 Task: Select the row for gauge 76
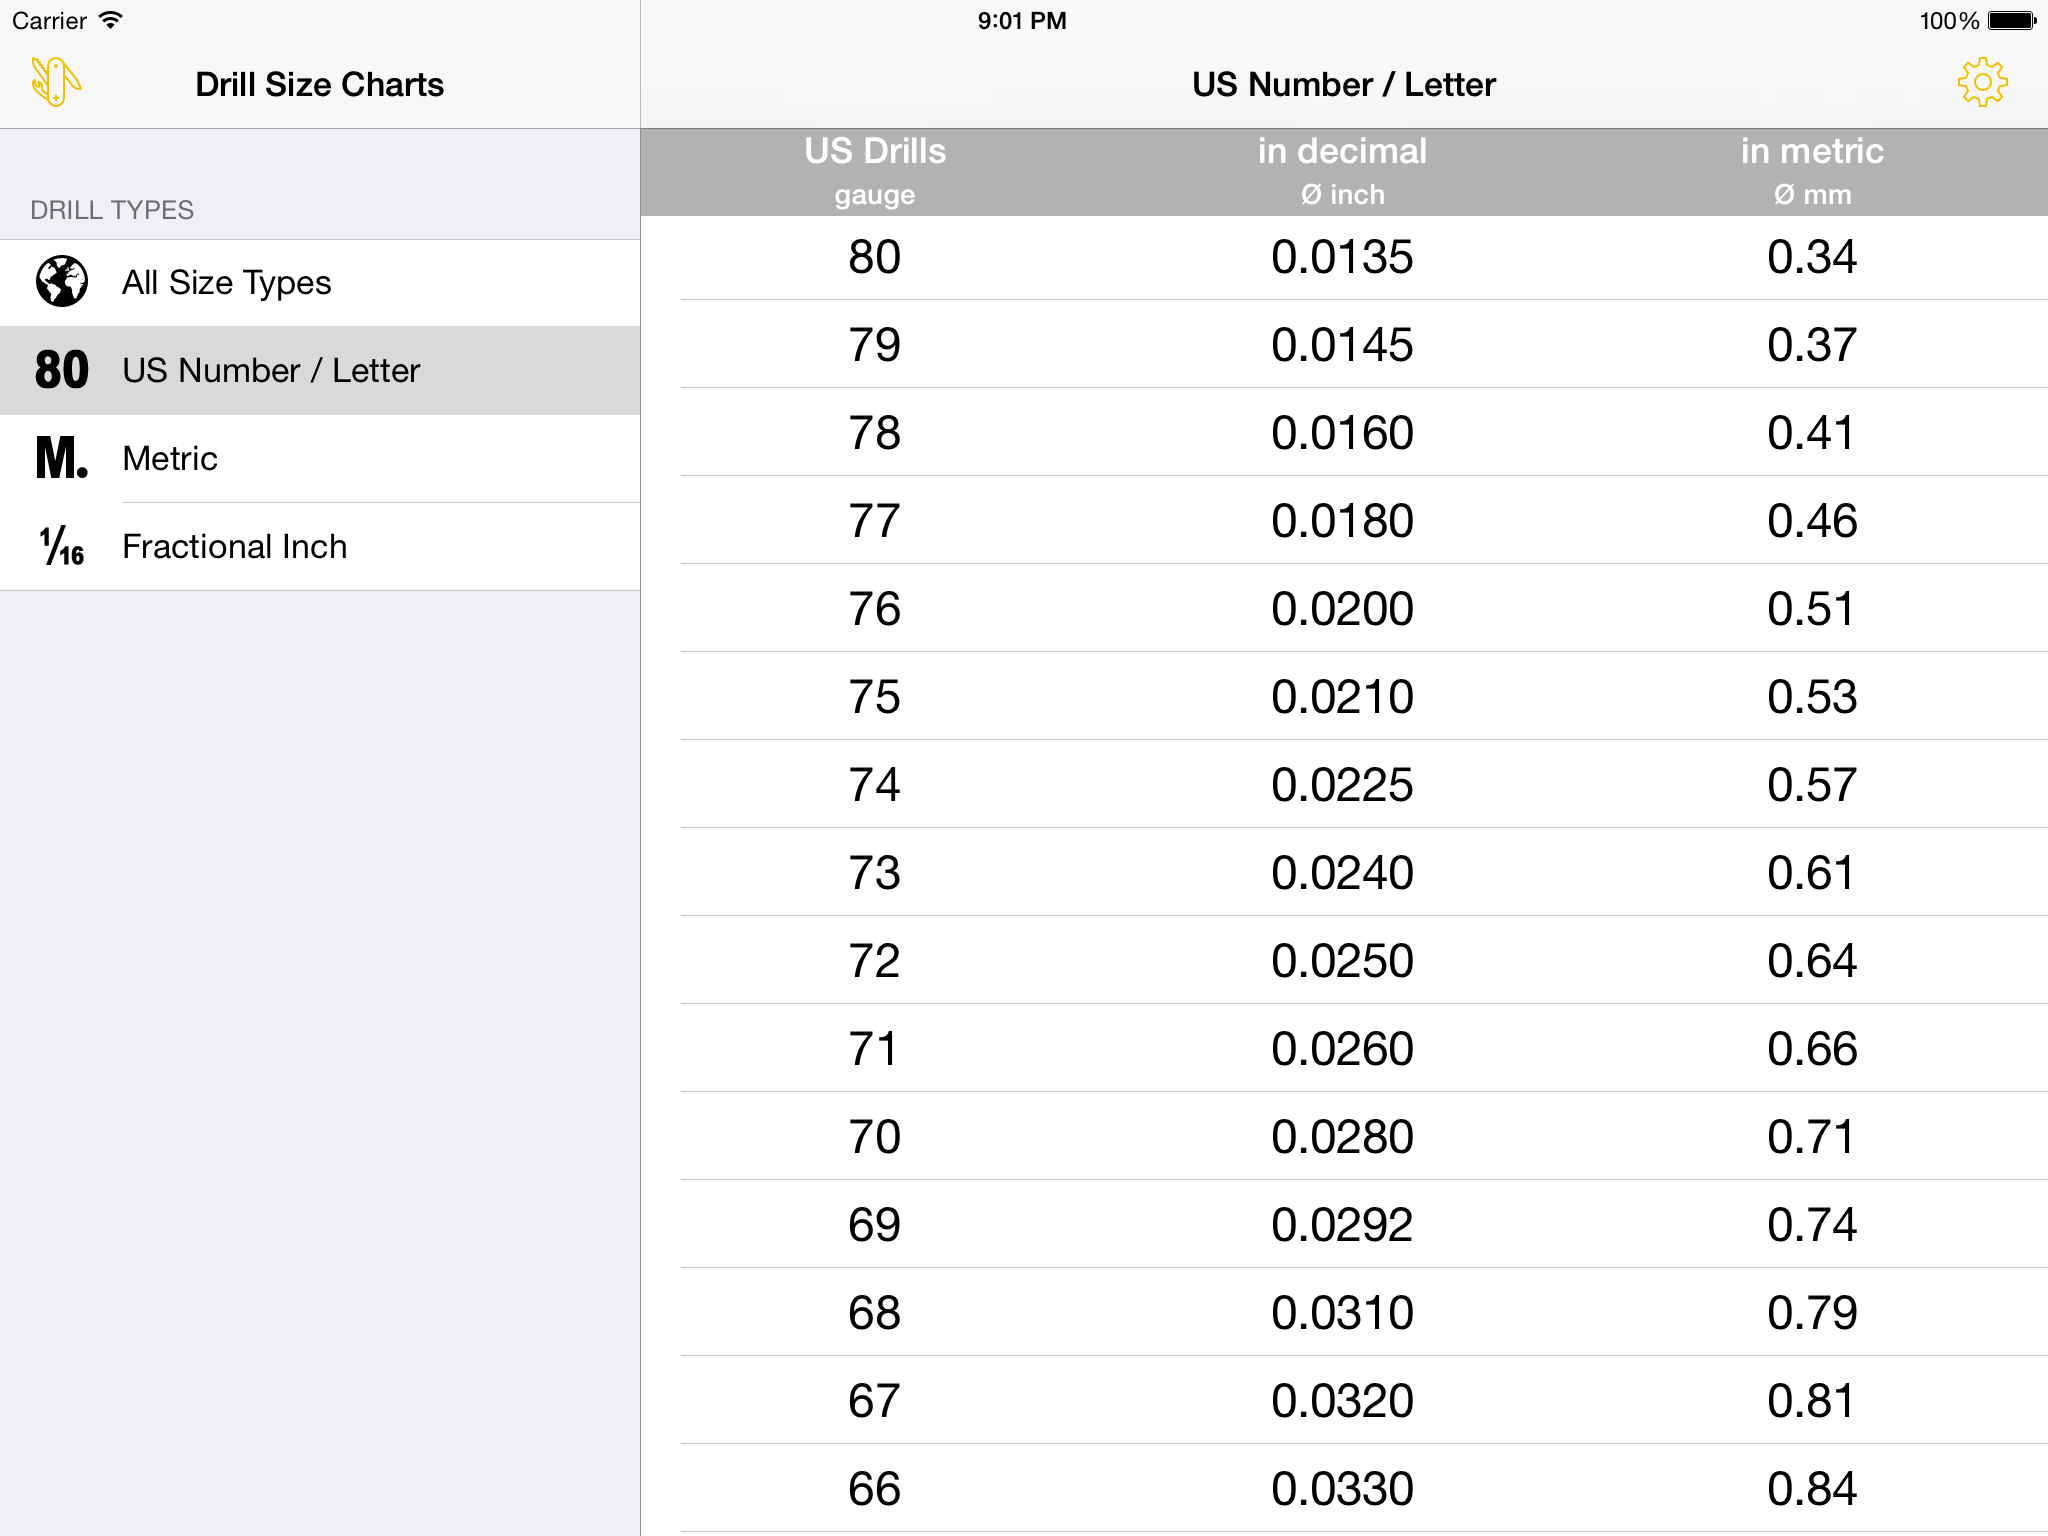pos(1344,609)
